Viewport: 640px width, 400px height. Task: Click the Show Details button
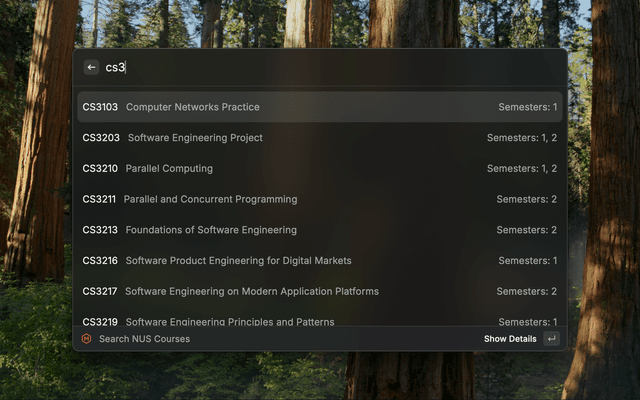pos(510,339)
